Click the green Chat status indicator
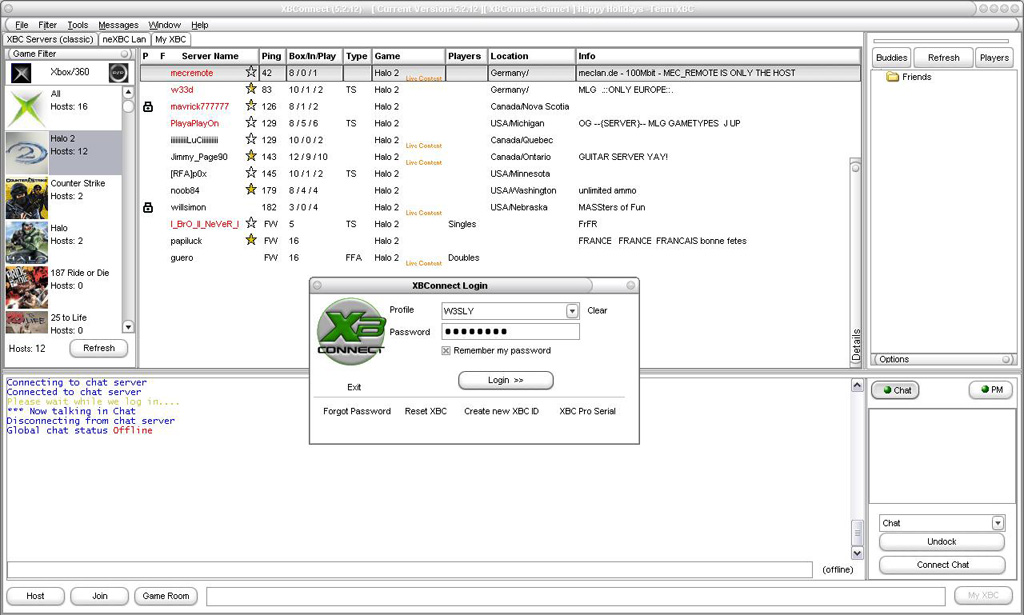Screen dimensions: 1024x615 [887, 390]
